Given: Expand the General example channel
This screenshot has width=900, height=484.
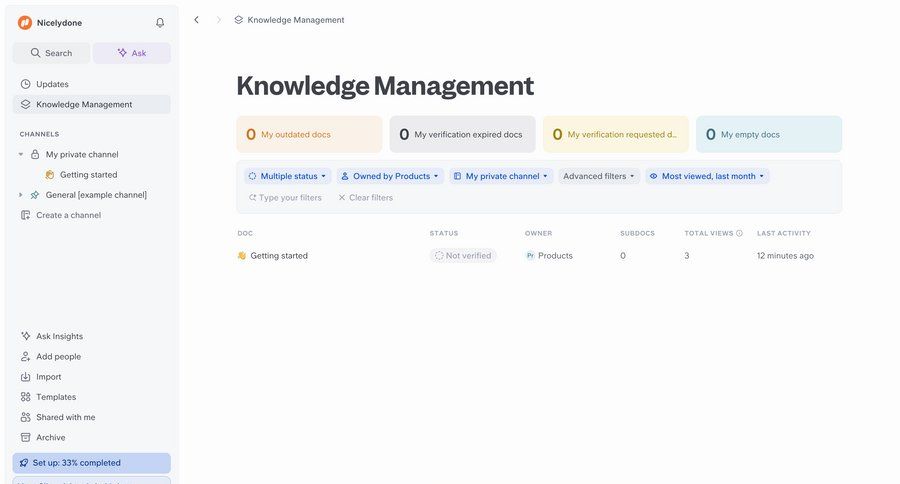Looking at the screenshot, I should tap(21, 195).
